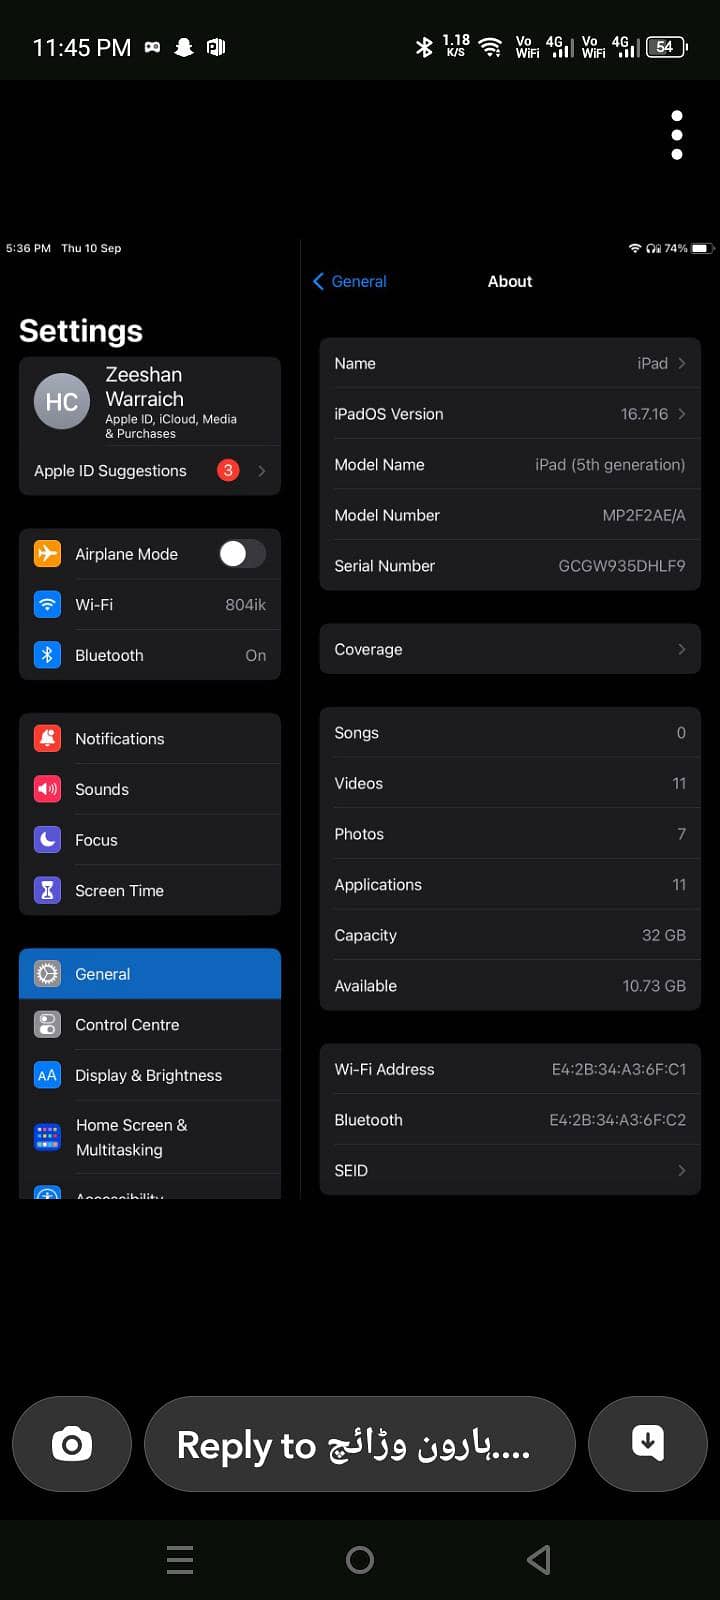Image resolution: width=720 pixels, height=1600 pixels.
Task: Tap the Wi-Fi settings icon
Action: coord(47,604)
